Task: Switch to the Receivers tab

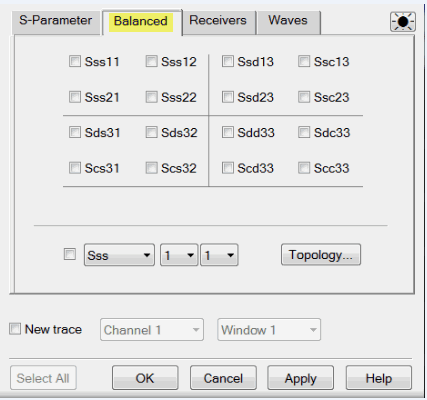Action: 218,22
